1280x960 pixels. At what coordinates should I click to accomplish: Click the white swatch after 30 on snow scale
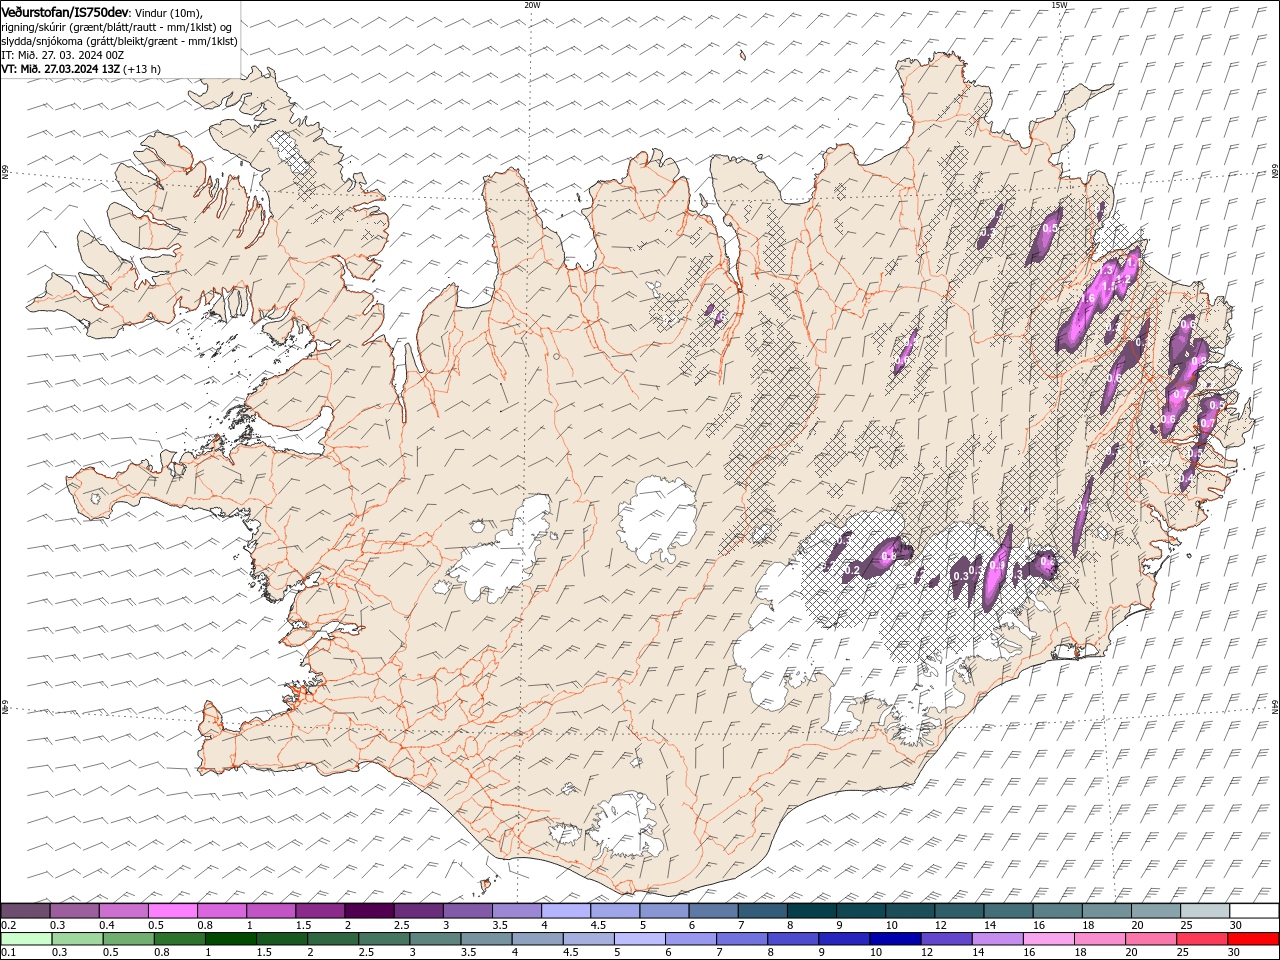[x=1253, y=911]
